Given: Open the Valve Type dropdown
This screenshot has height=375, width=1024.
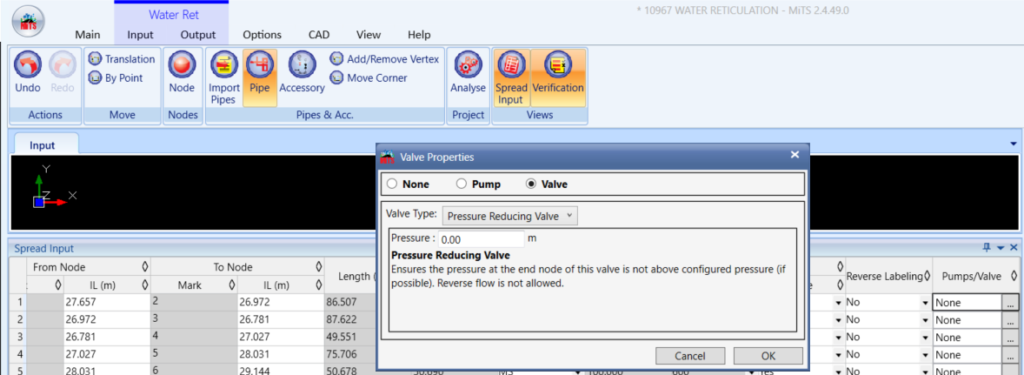Looking at the screenshot, I should 509,216.
